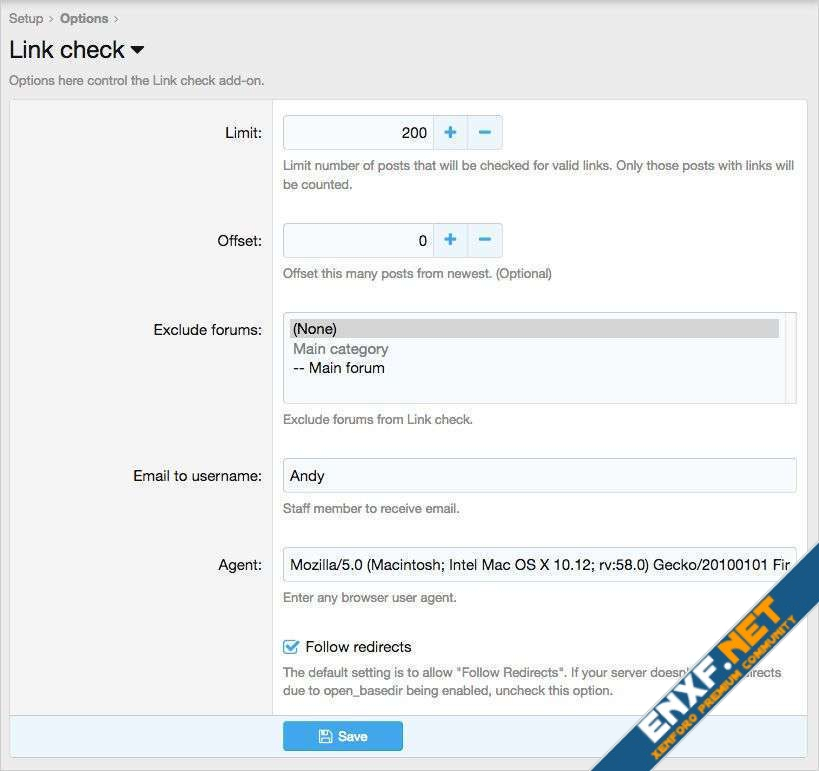
Task: Click the Link check page heading
Action: tap(67, 50)
